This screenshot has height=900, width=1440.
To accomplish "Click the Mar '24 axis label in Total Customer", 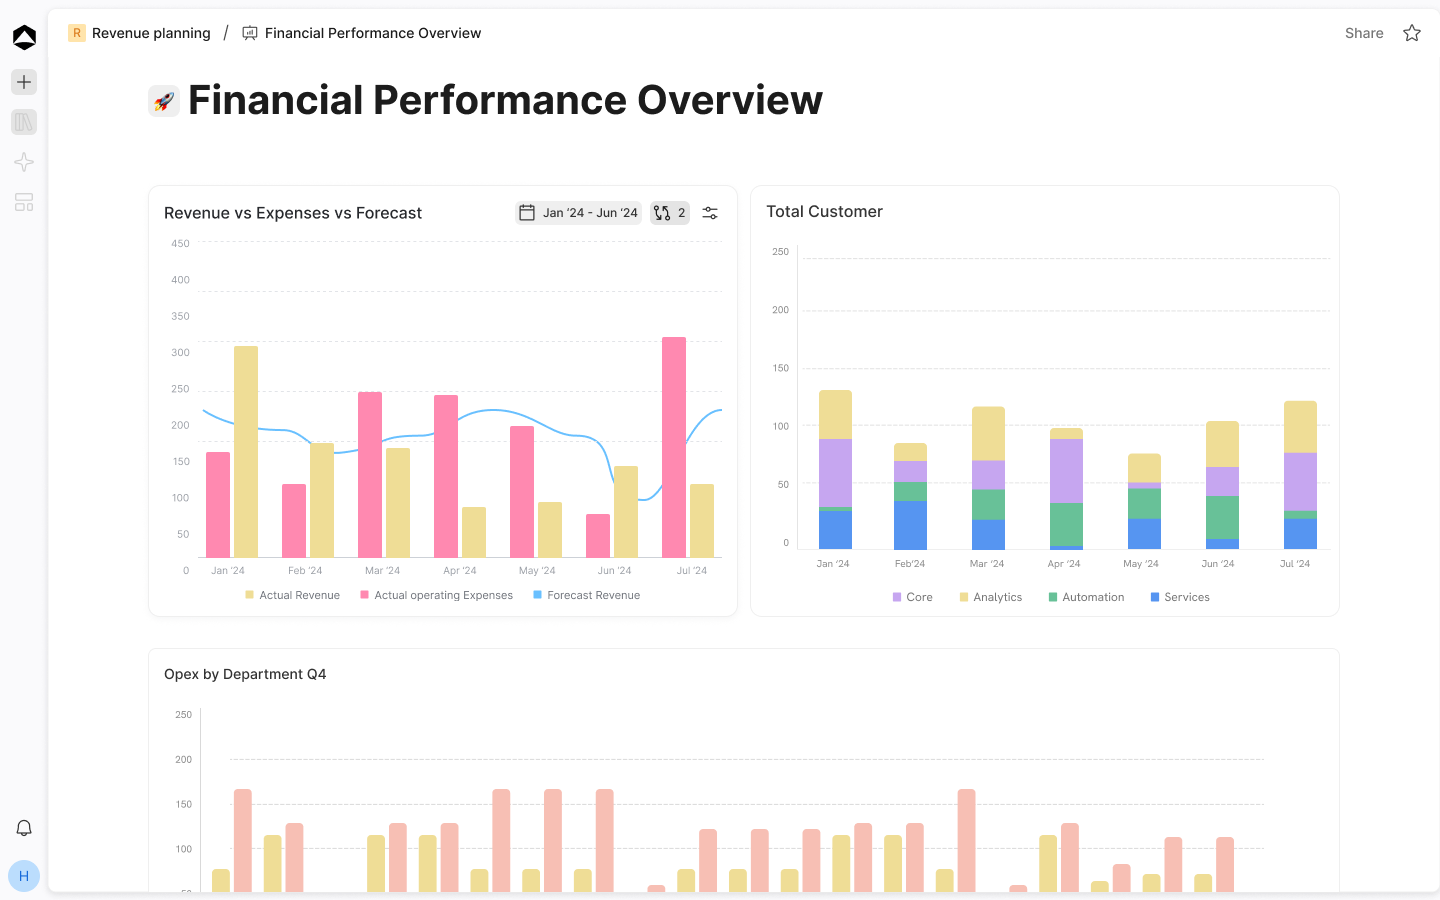I will click(987, 564).
